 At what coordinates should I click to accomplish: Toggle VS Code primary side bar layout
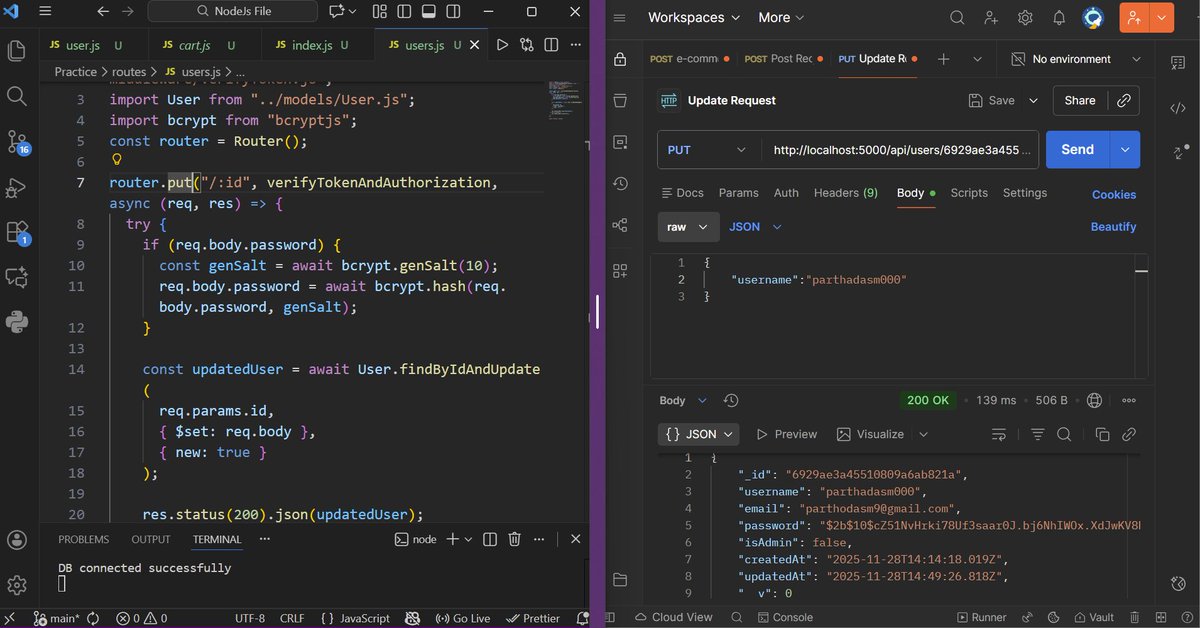[403, 13]
